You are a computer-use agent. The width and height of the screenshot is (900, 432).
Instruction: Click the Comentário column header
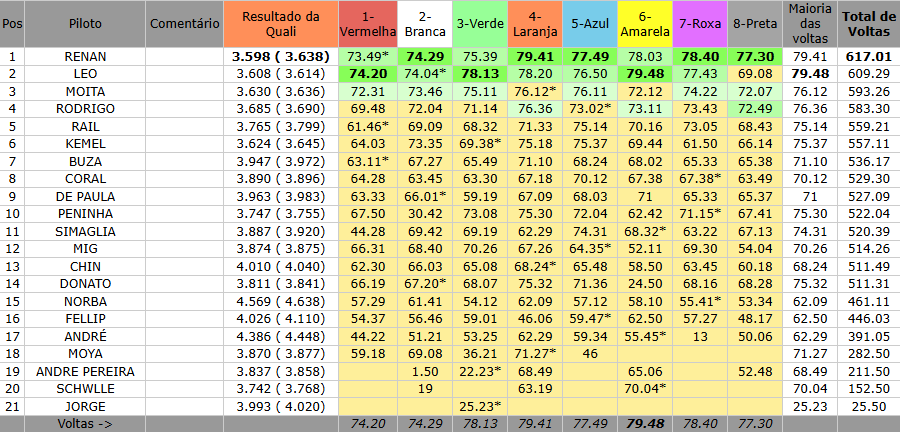(184, 24)
